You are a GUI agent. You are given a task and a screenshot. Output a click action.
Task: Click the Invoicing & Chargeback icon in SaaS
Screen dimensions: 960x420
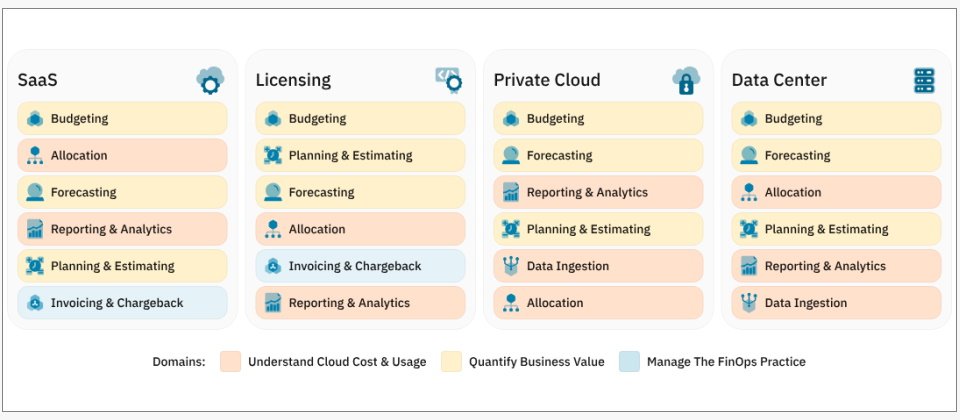click(x=35, y=303)
